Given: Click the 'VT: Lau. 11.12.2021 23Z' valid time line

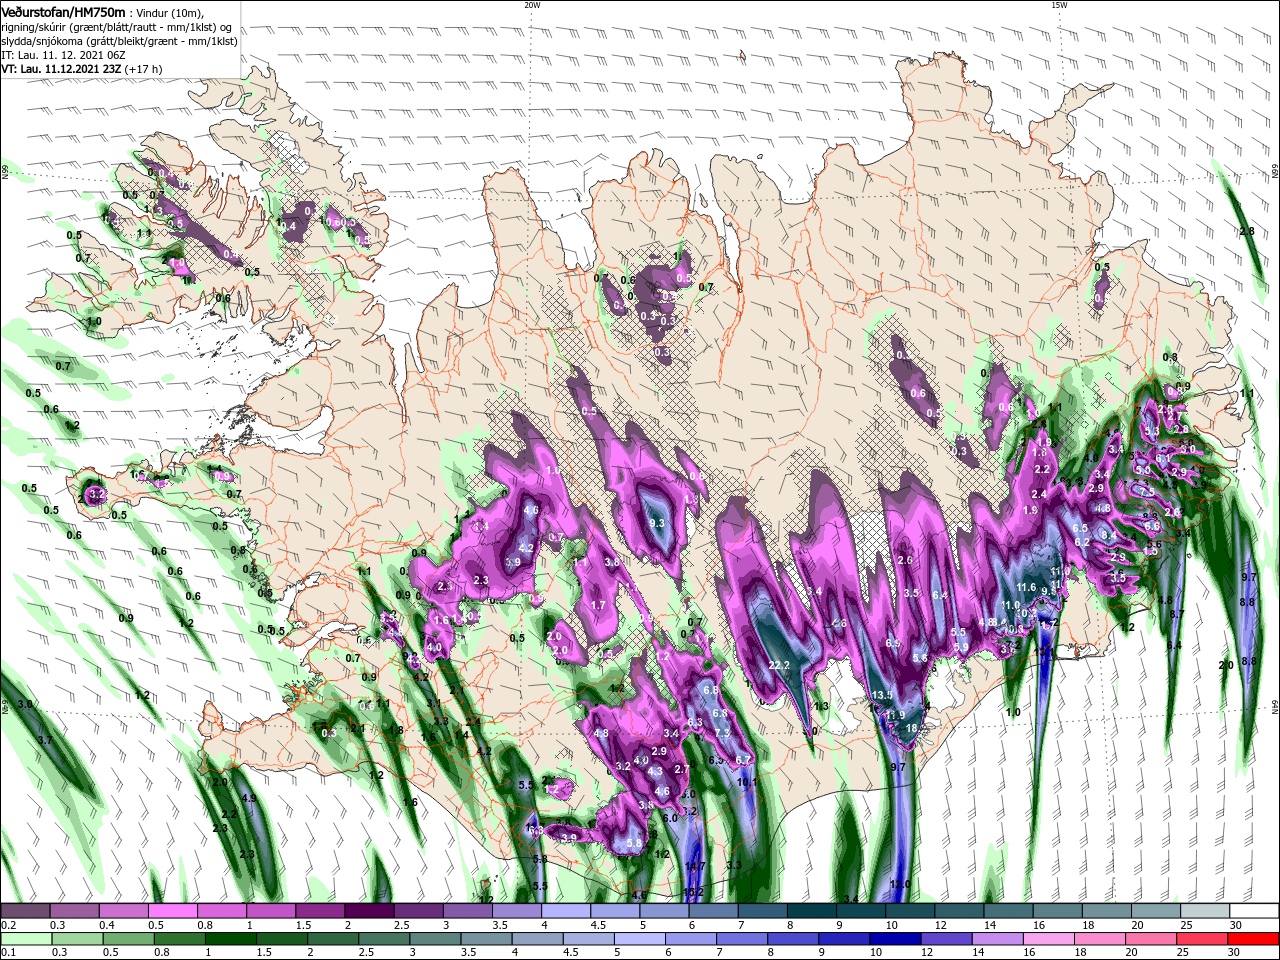Looking at the screenshot, I should tap(61, 69).
